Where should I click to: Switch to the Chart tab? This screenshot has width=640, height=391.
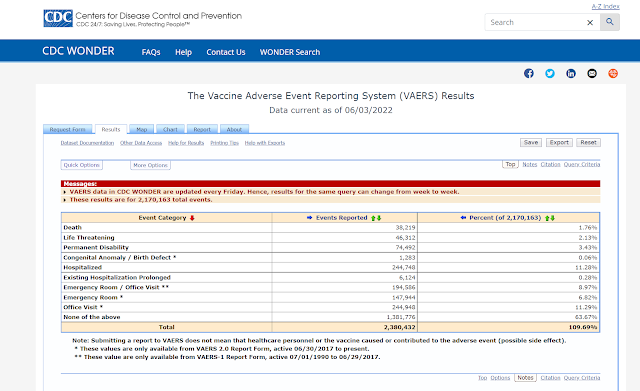click(170, 129)
